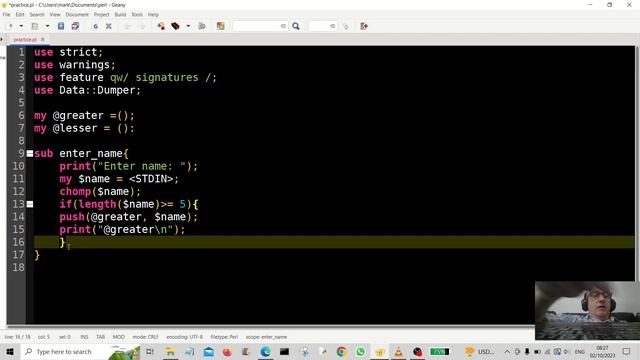Select the practice.pl document tab

[x=24, y=39]
